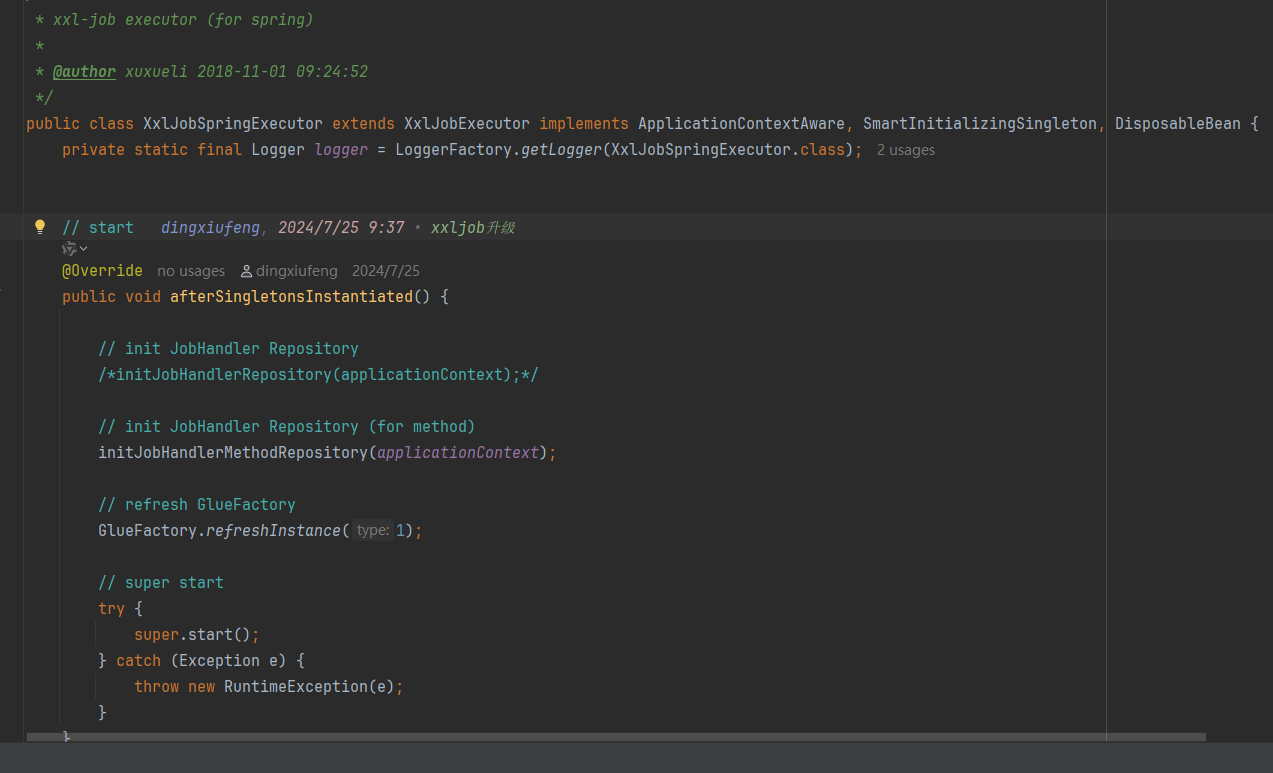Click the @Override annotation

click(x=102, y=271)
